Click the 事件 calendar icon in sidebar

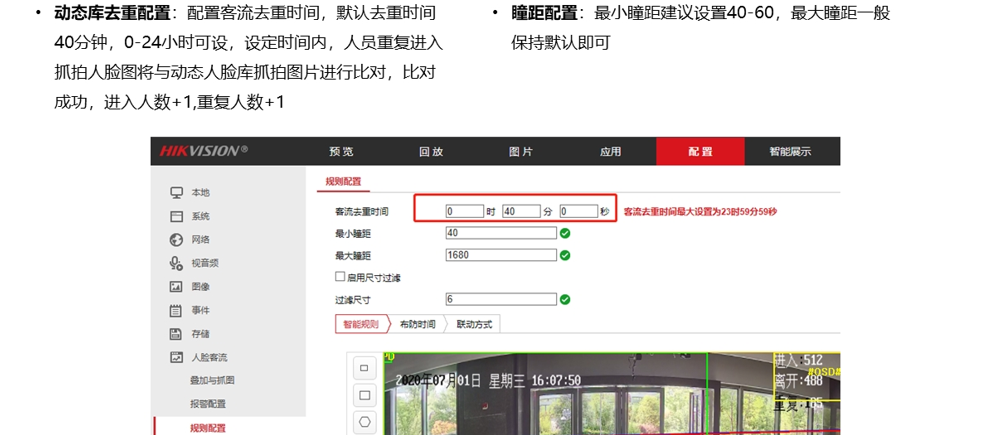[x=176, y=310]
